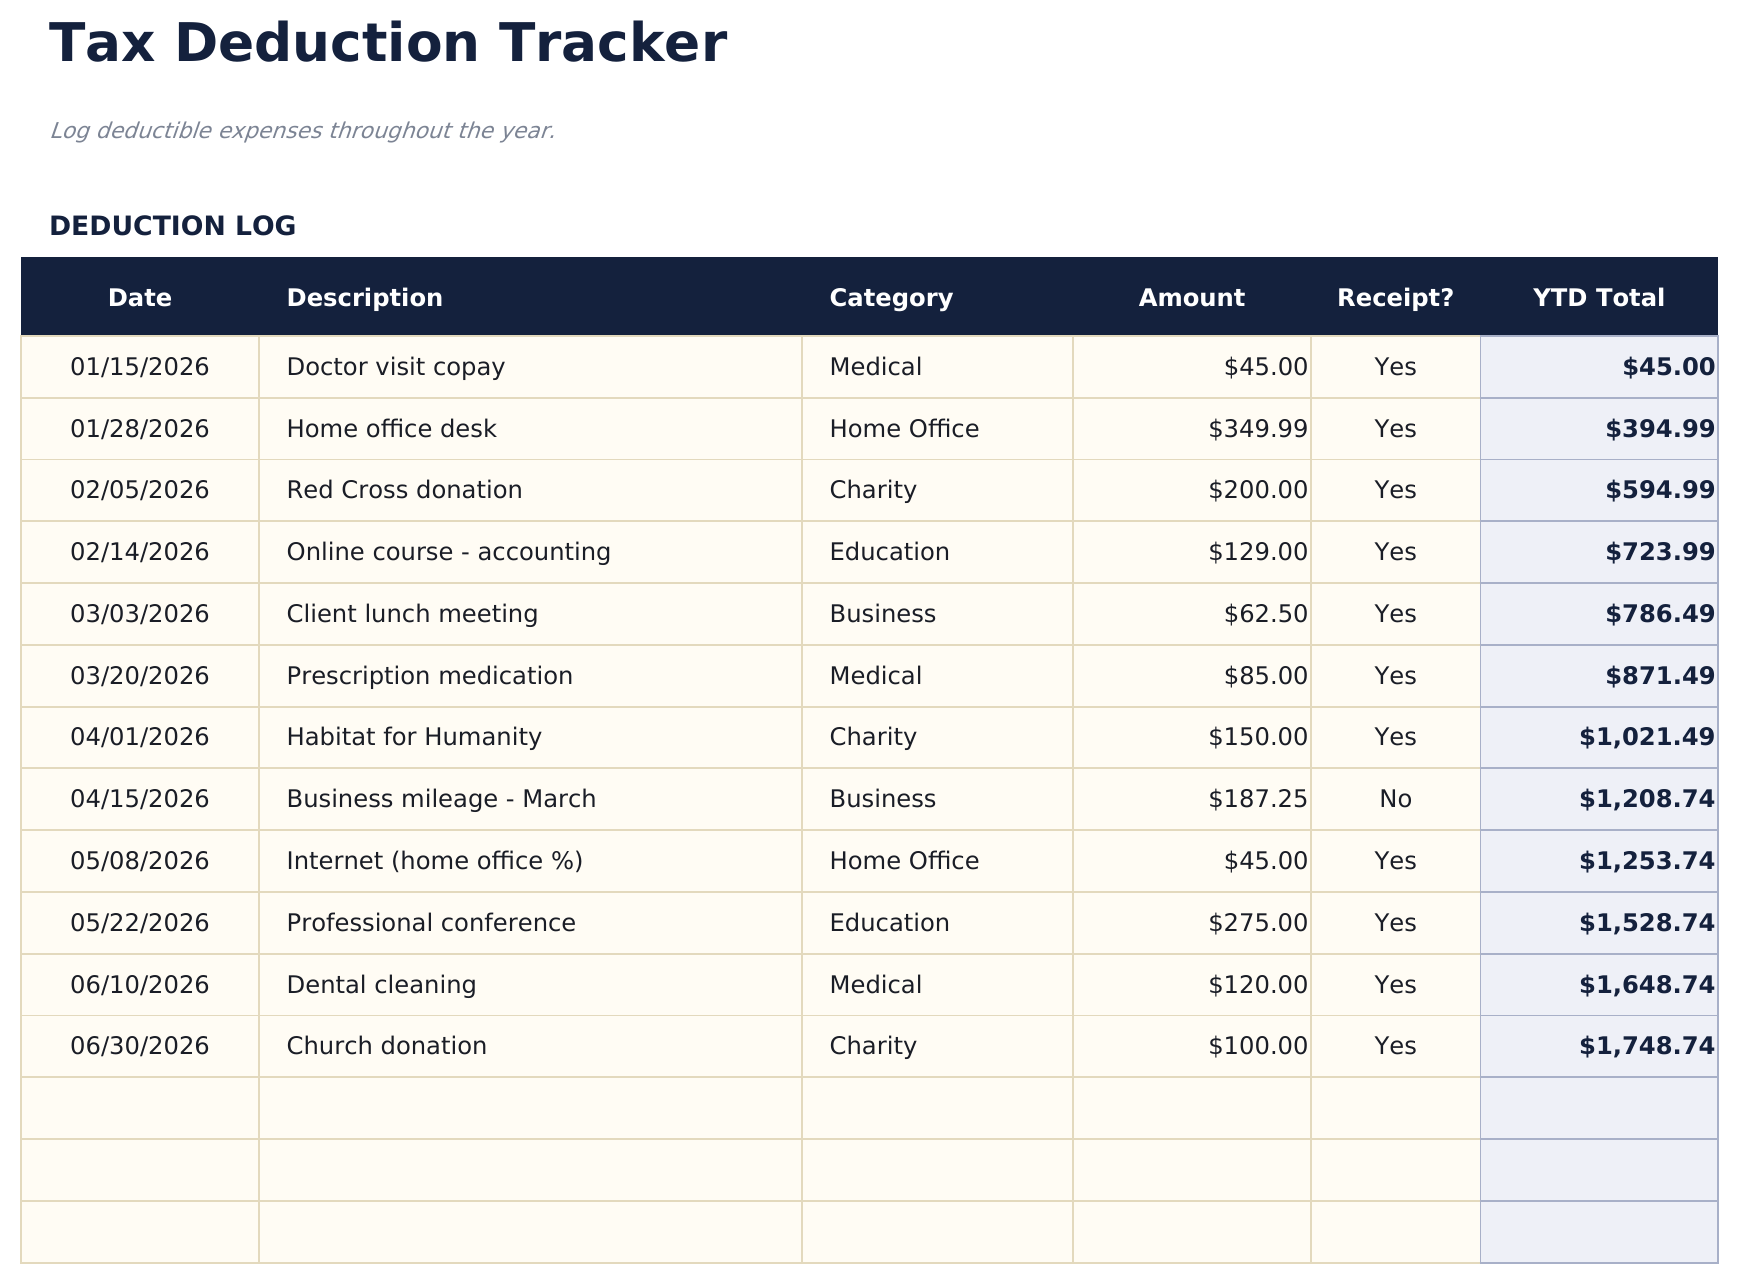Select the Professional conference description cell
The width and height of the screenshot is (1739, 1284).
coord(430,922)
